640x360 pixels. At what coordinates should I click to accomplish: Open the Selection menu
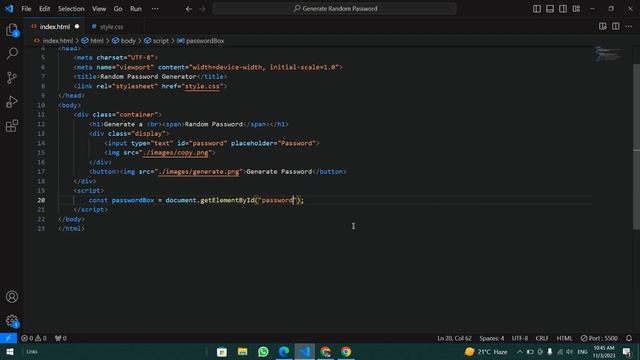point(71,9)
